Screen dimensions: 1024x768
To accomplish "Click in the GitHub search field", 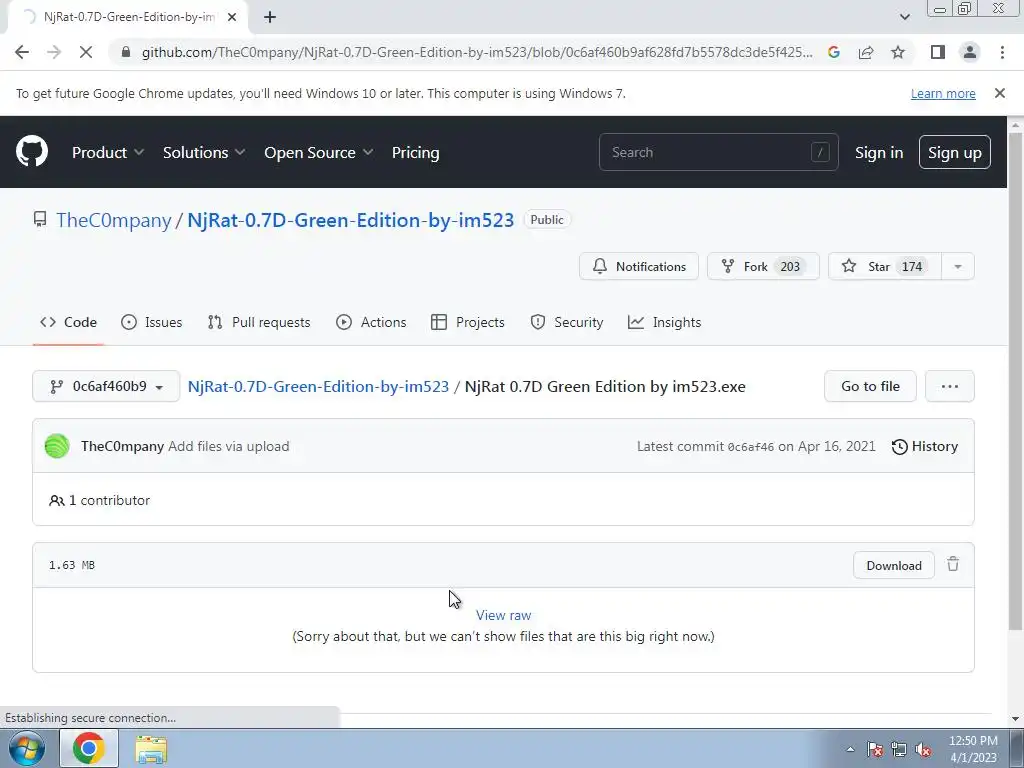I will pyautogui.click(x=718, y=152).
